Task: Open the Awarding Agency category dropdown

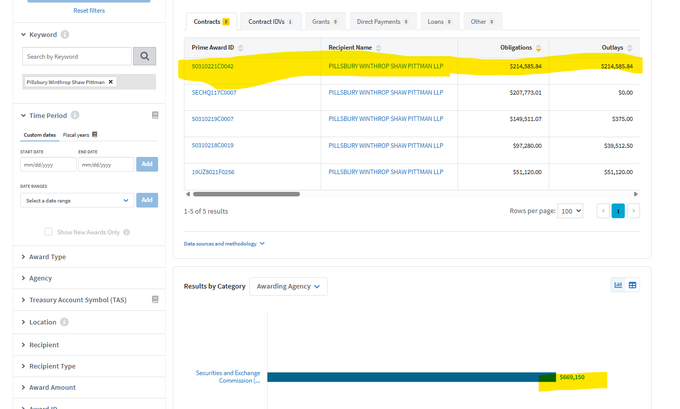Action: (288, 286)
